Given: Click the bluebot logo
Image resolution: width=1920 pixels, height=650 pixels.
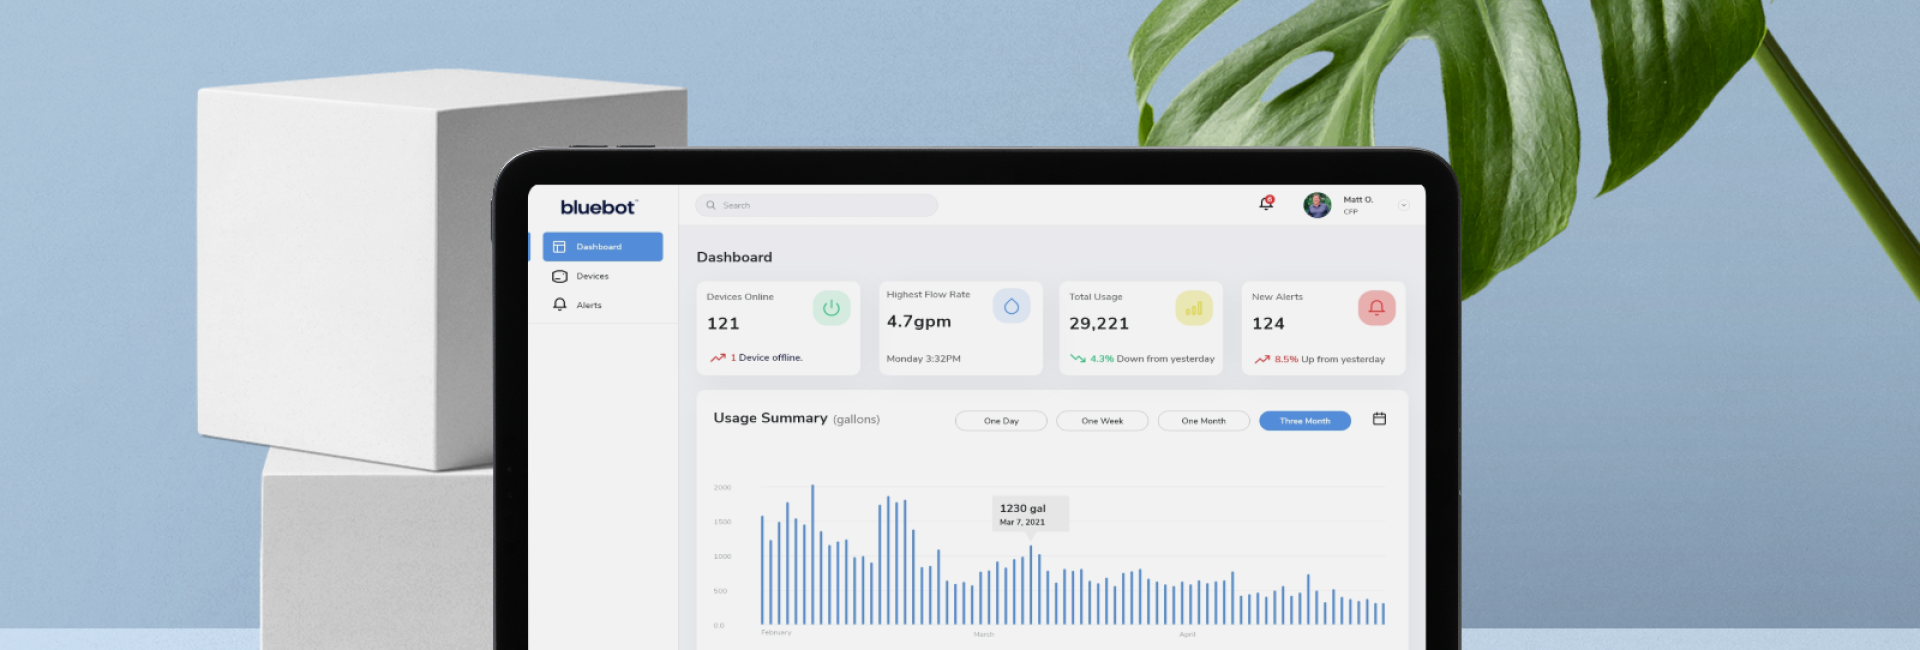Looking at the screenshot, I should pos(598,207).
